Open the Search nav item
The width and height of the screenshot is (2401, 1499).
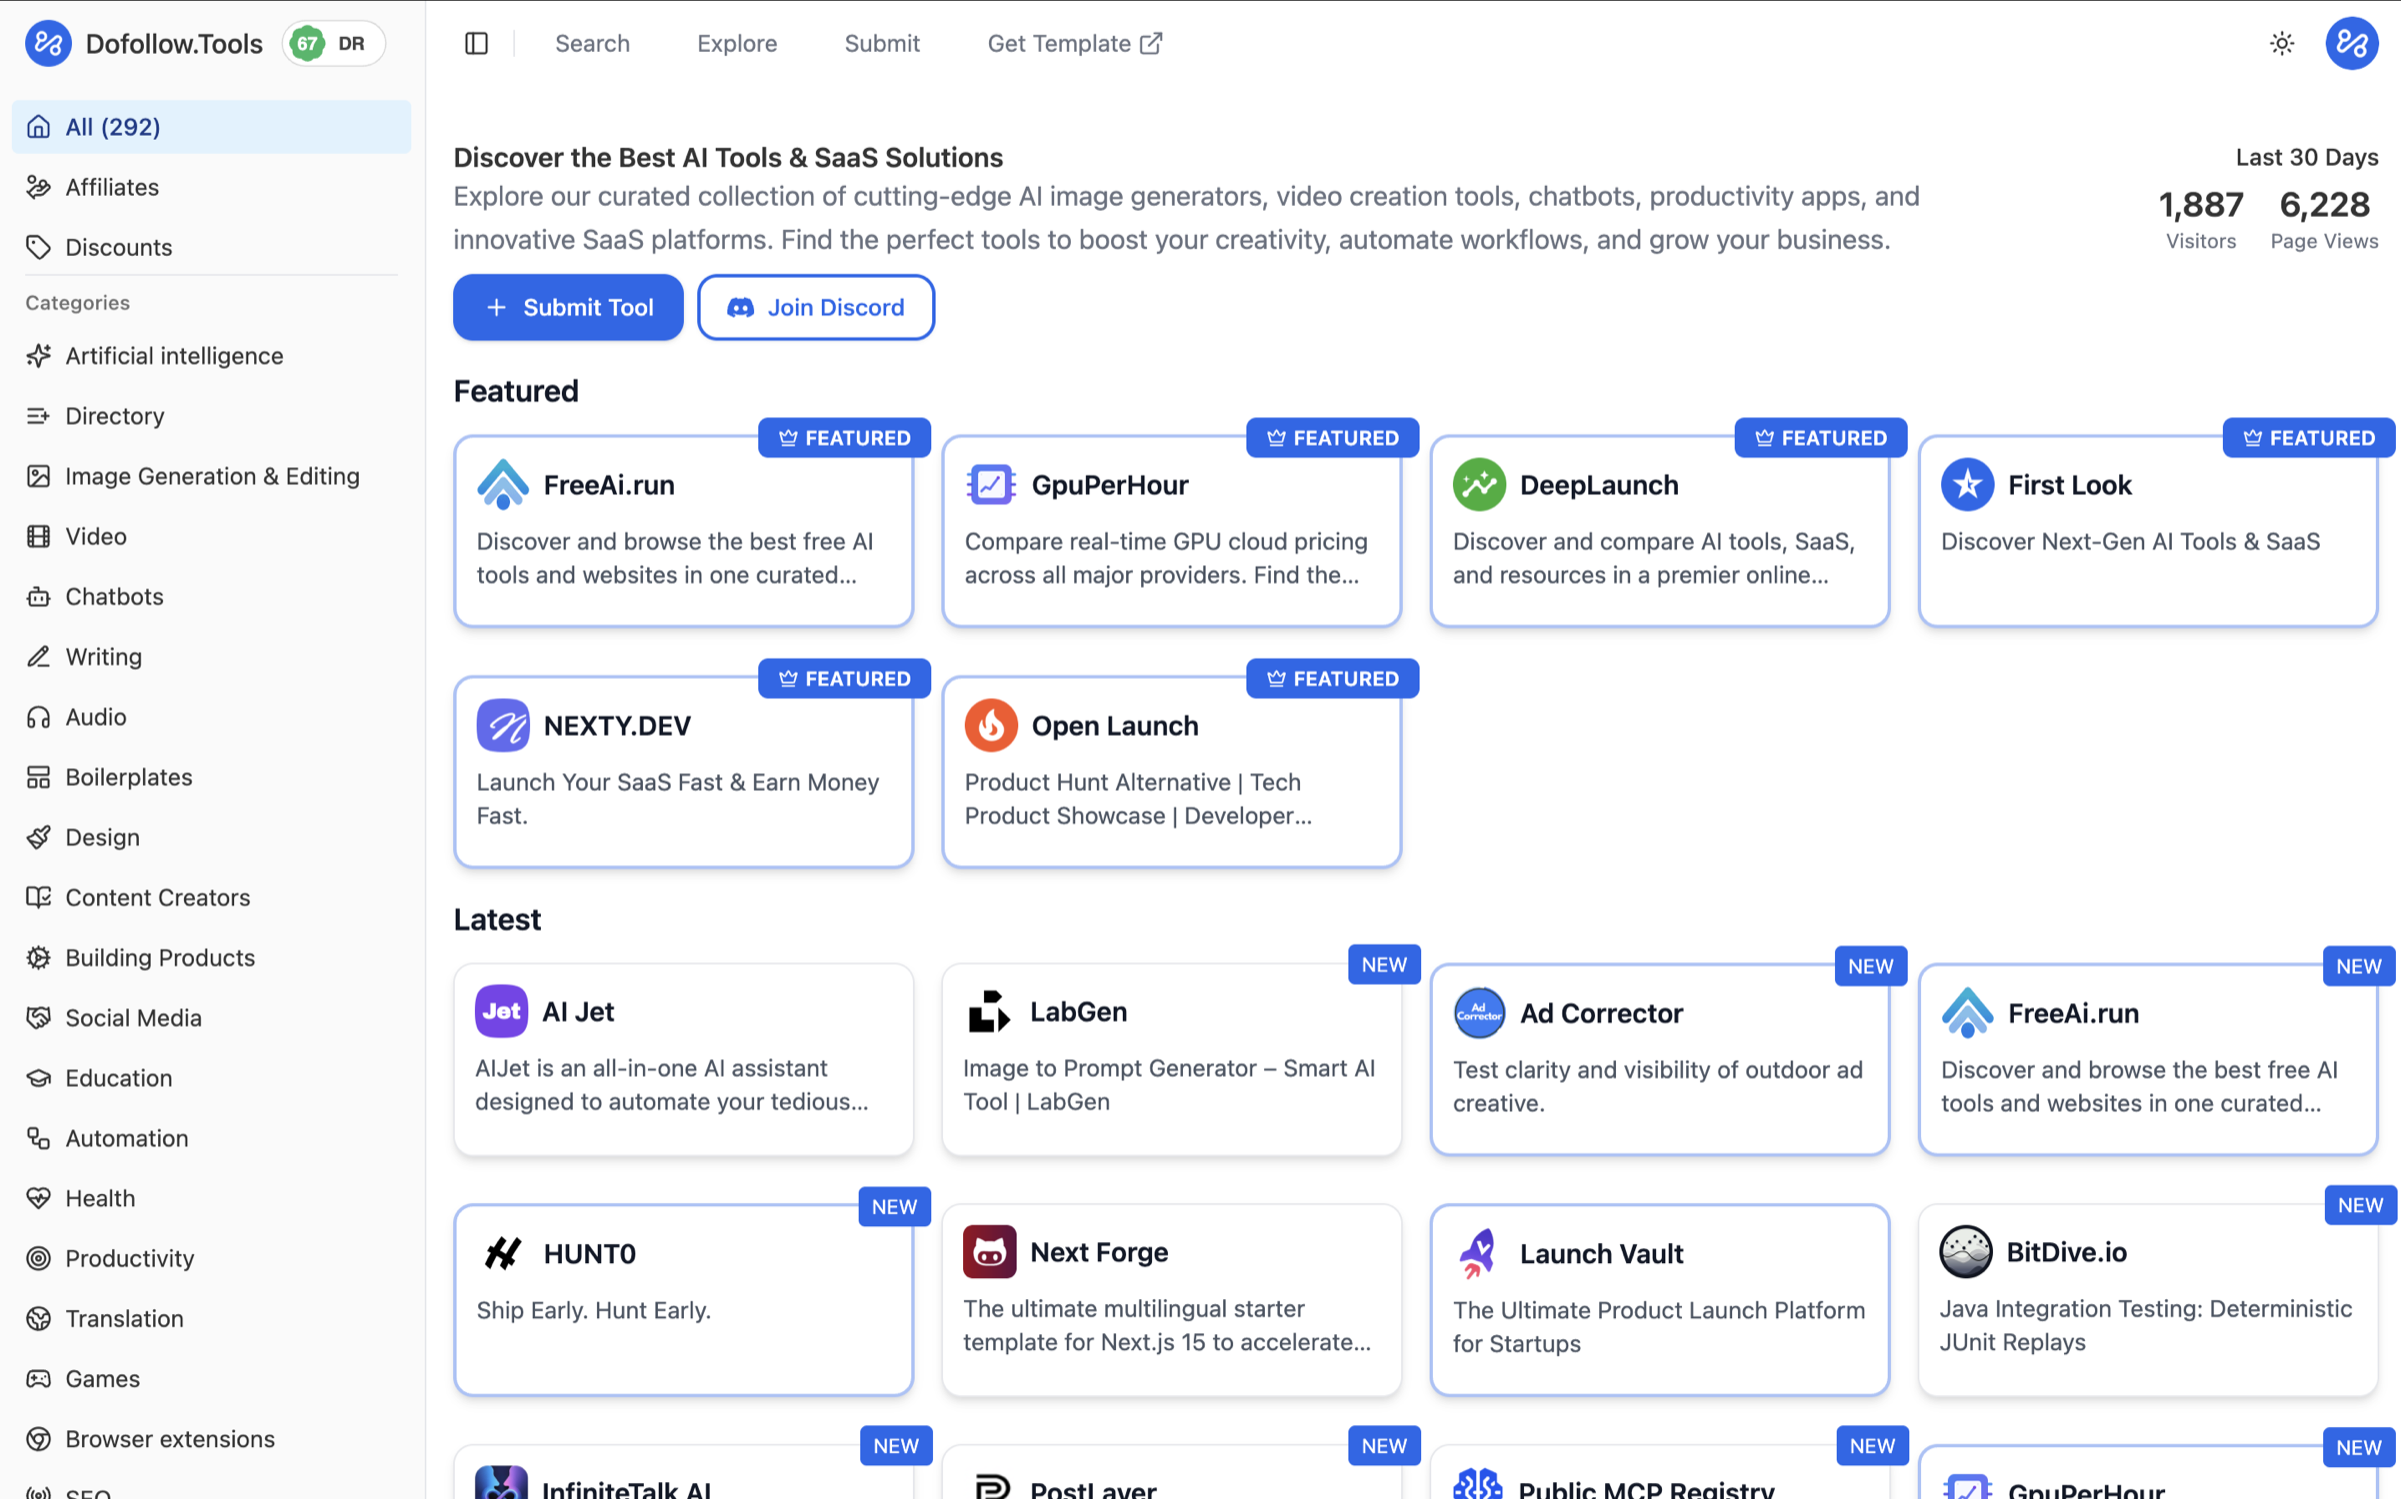click(592, 43)
